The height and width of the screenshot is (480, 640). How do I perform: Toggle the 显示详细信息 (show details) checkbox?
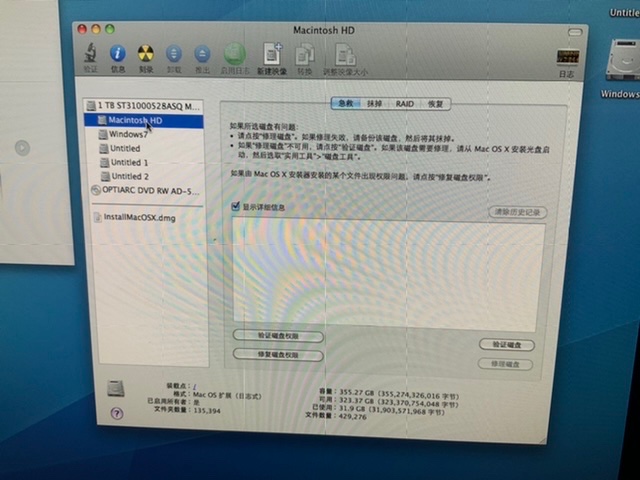(x=236, y=206)
